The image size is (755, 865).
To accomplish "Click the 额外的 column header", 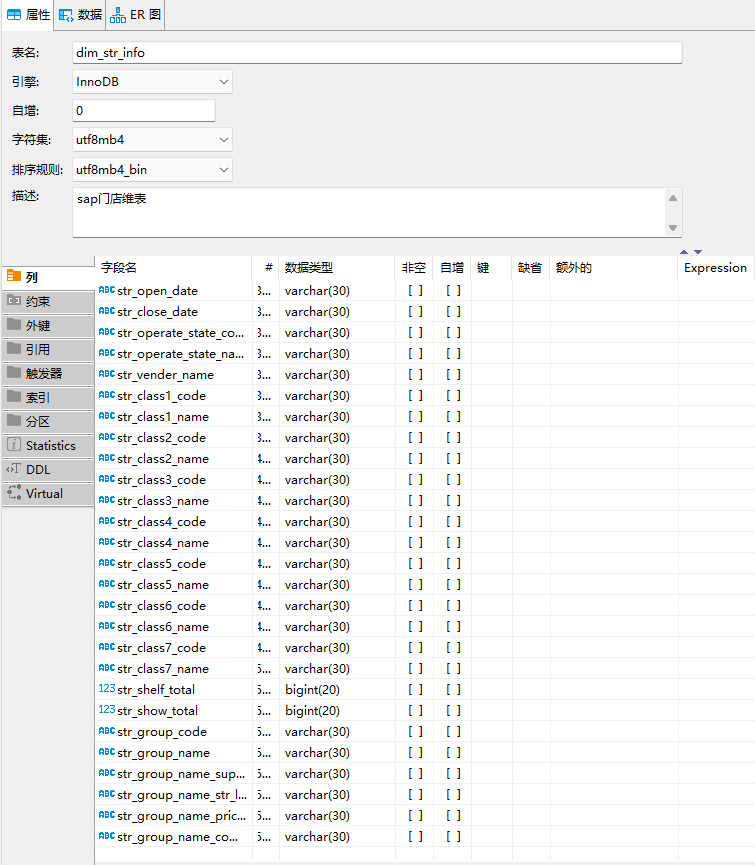I will click(x=614, y=268).
